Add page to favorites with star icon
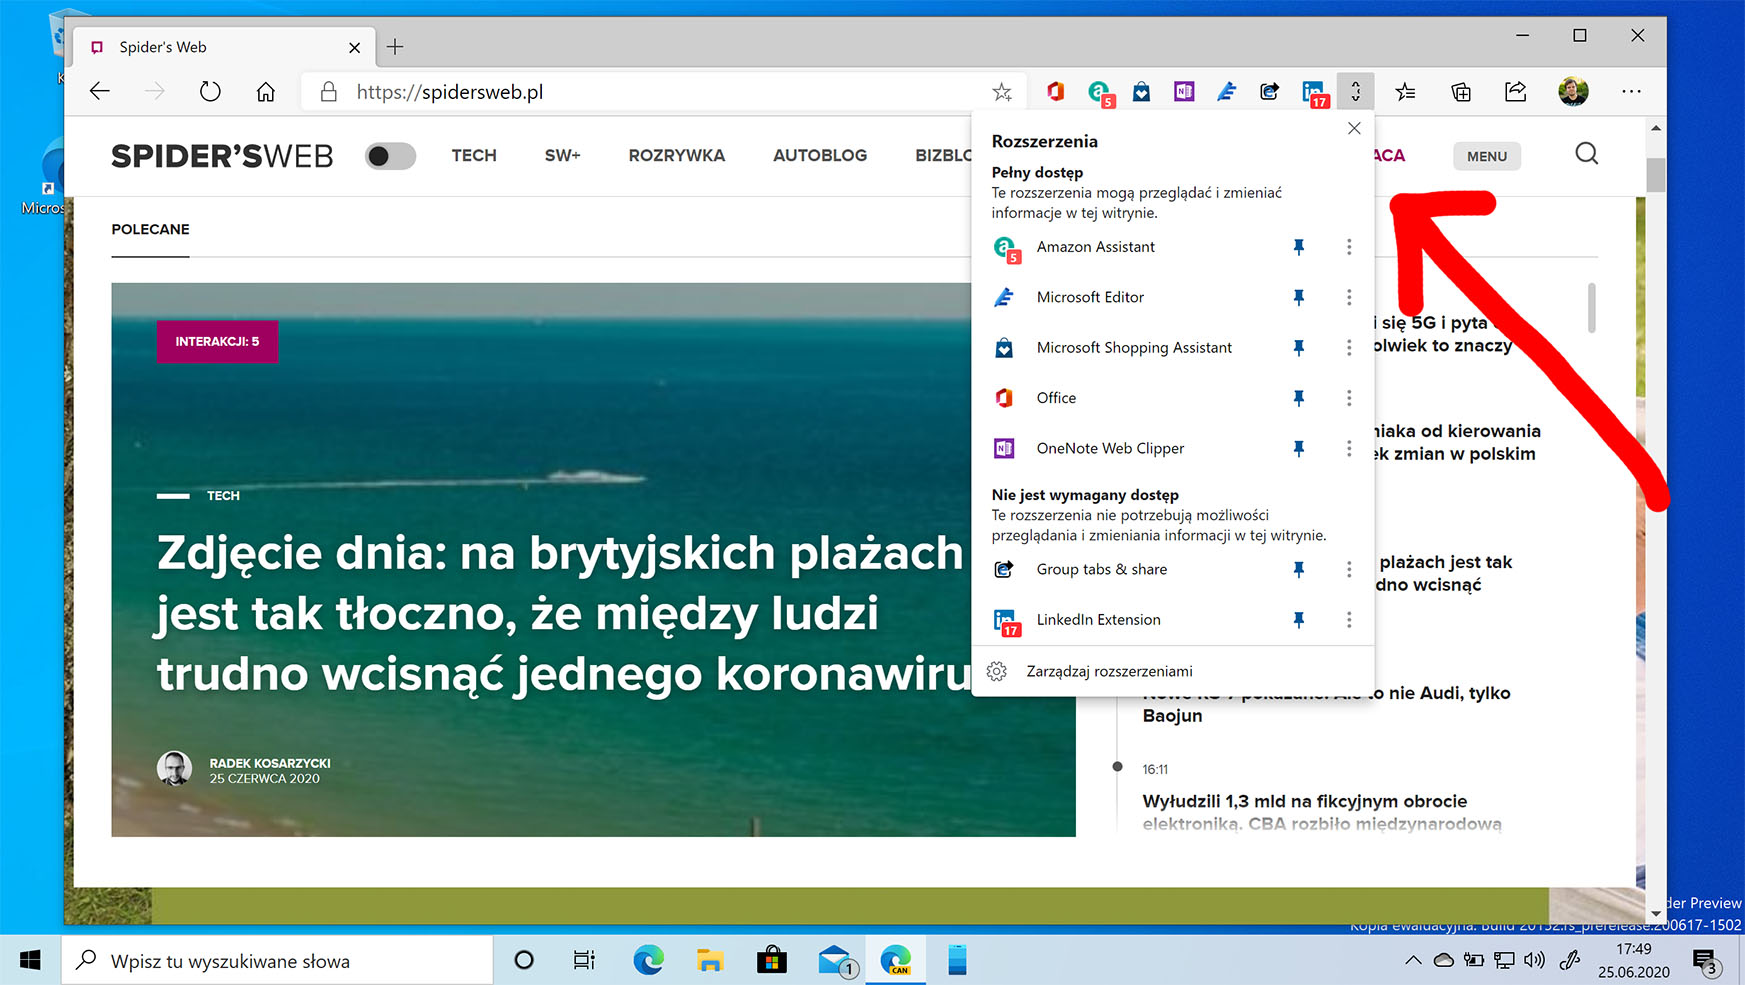Screen dimensions: 1745x985 point(1001,92)
